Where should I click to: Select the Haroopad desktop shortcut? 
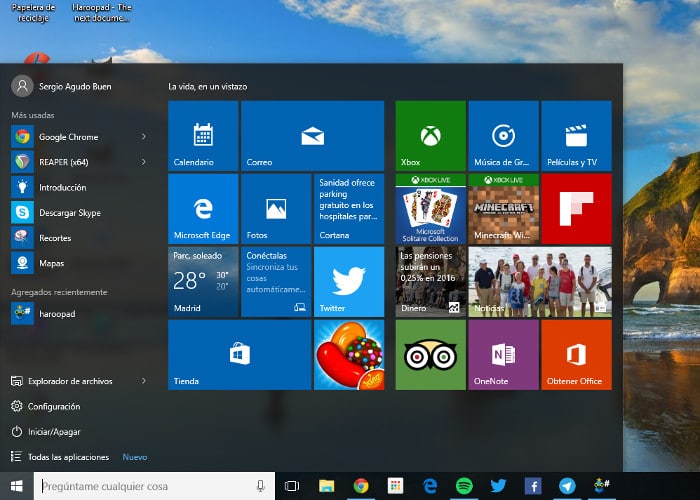[101, 12]
